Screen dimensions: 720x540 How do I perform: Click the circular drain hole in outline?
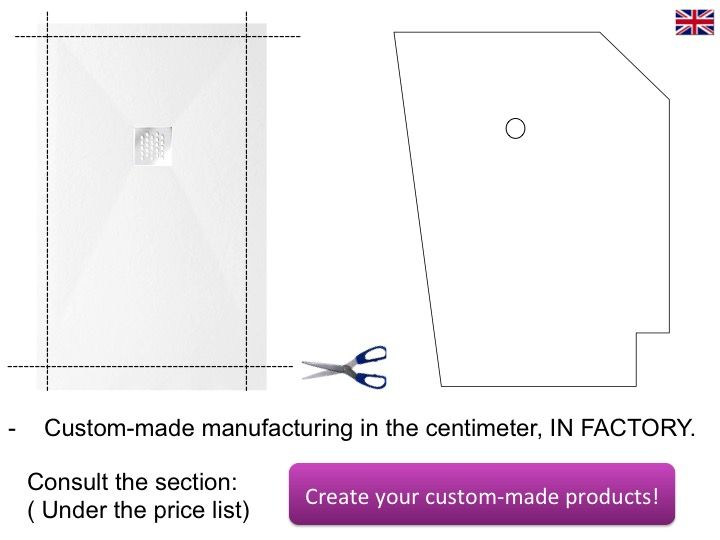515,129
